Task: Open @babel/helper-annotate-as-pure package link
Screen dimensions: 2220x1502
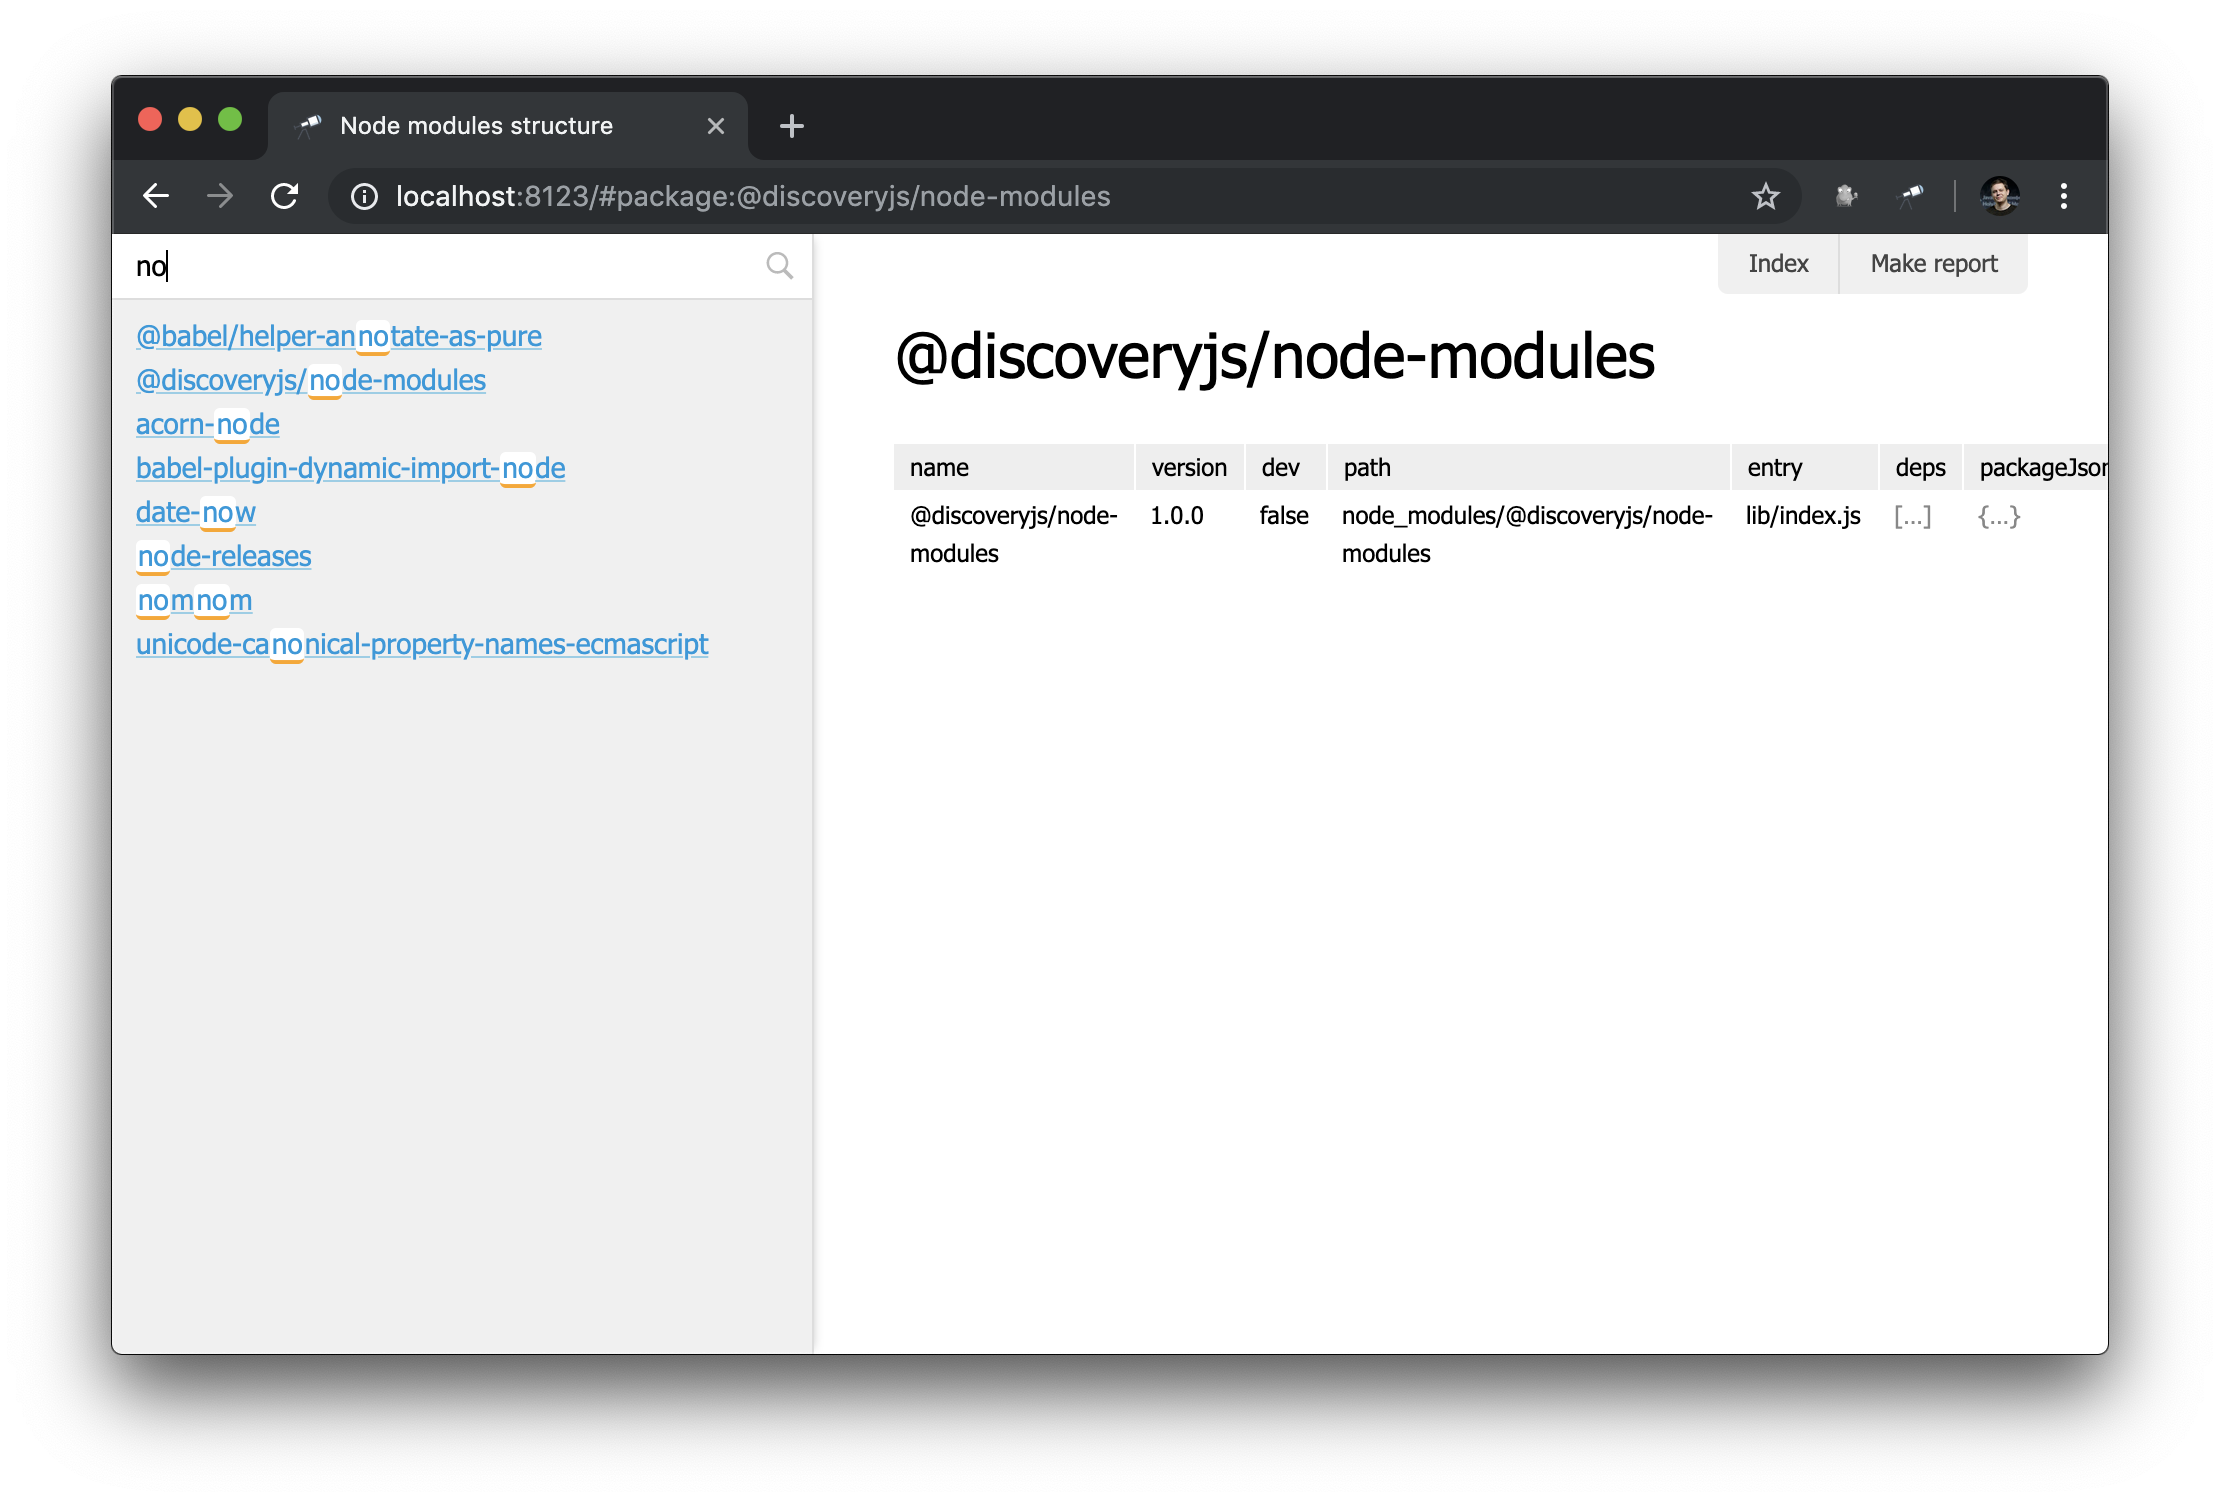Action: click(x=339, y=336)
